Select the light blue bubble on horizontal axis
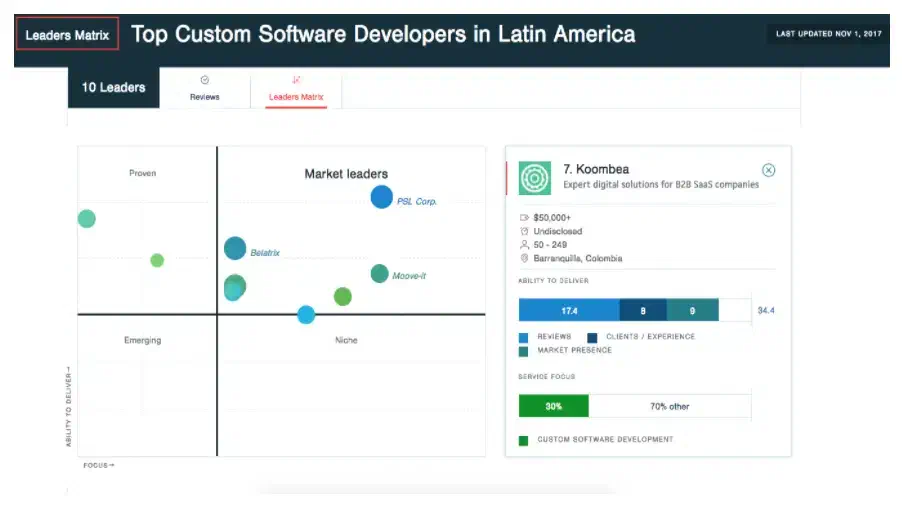 click(x=306, y=315)
